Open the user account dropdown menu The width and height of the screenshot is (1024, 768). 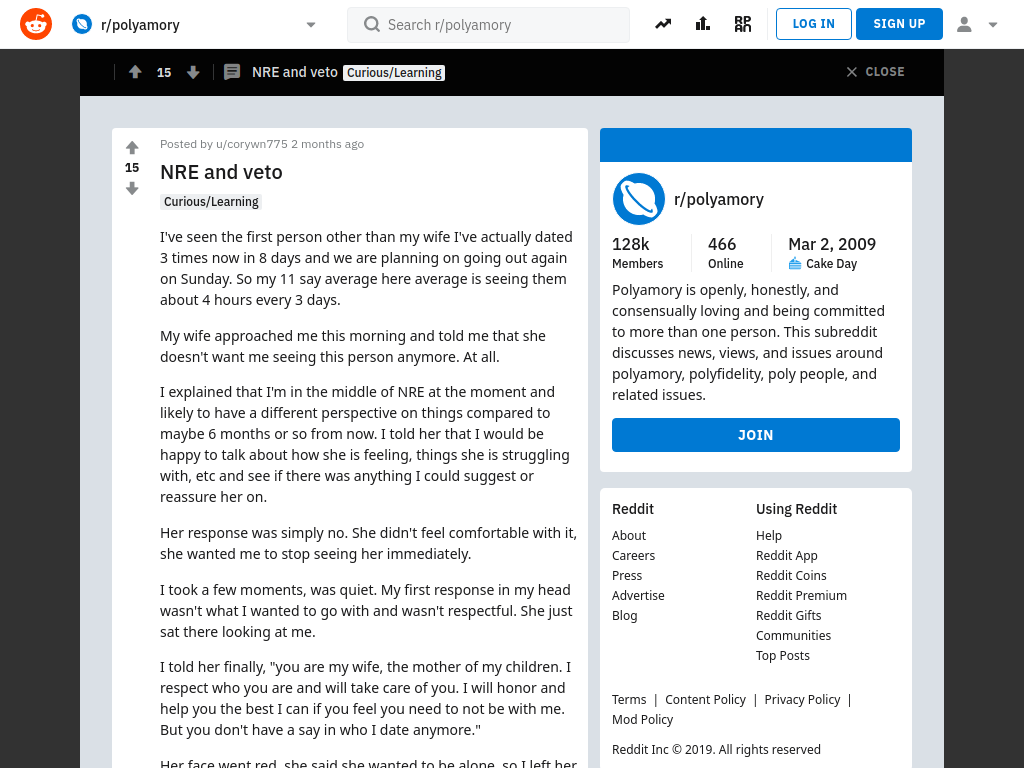pyautogui.click(x=977, y=24)
